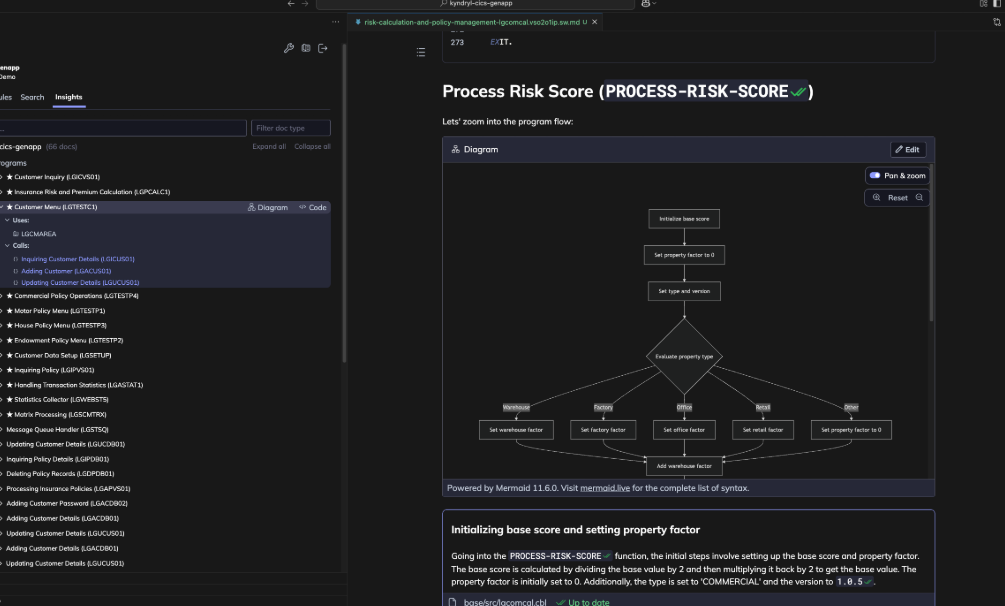Open Code for Customer Menu row
The width and height of the screenshot is (1005, 606).
click(313, 208)
